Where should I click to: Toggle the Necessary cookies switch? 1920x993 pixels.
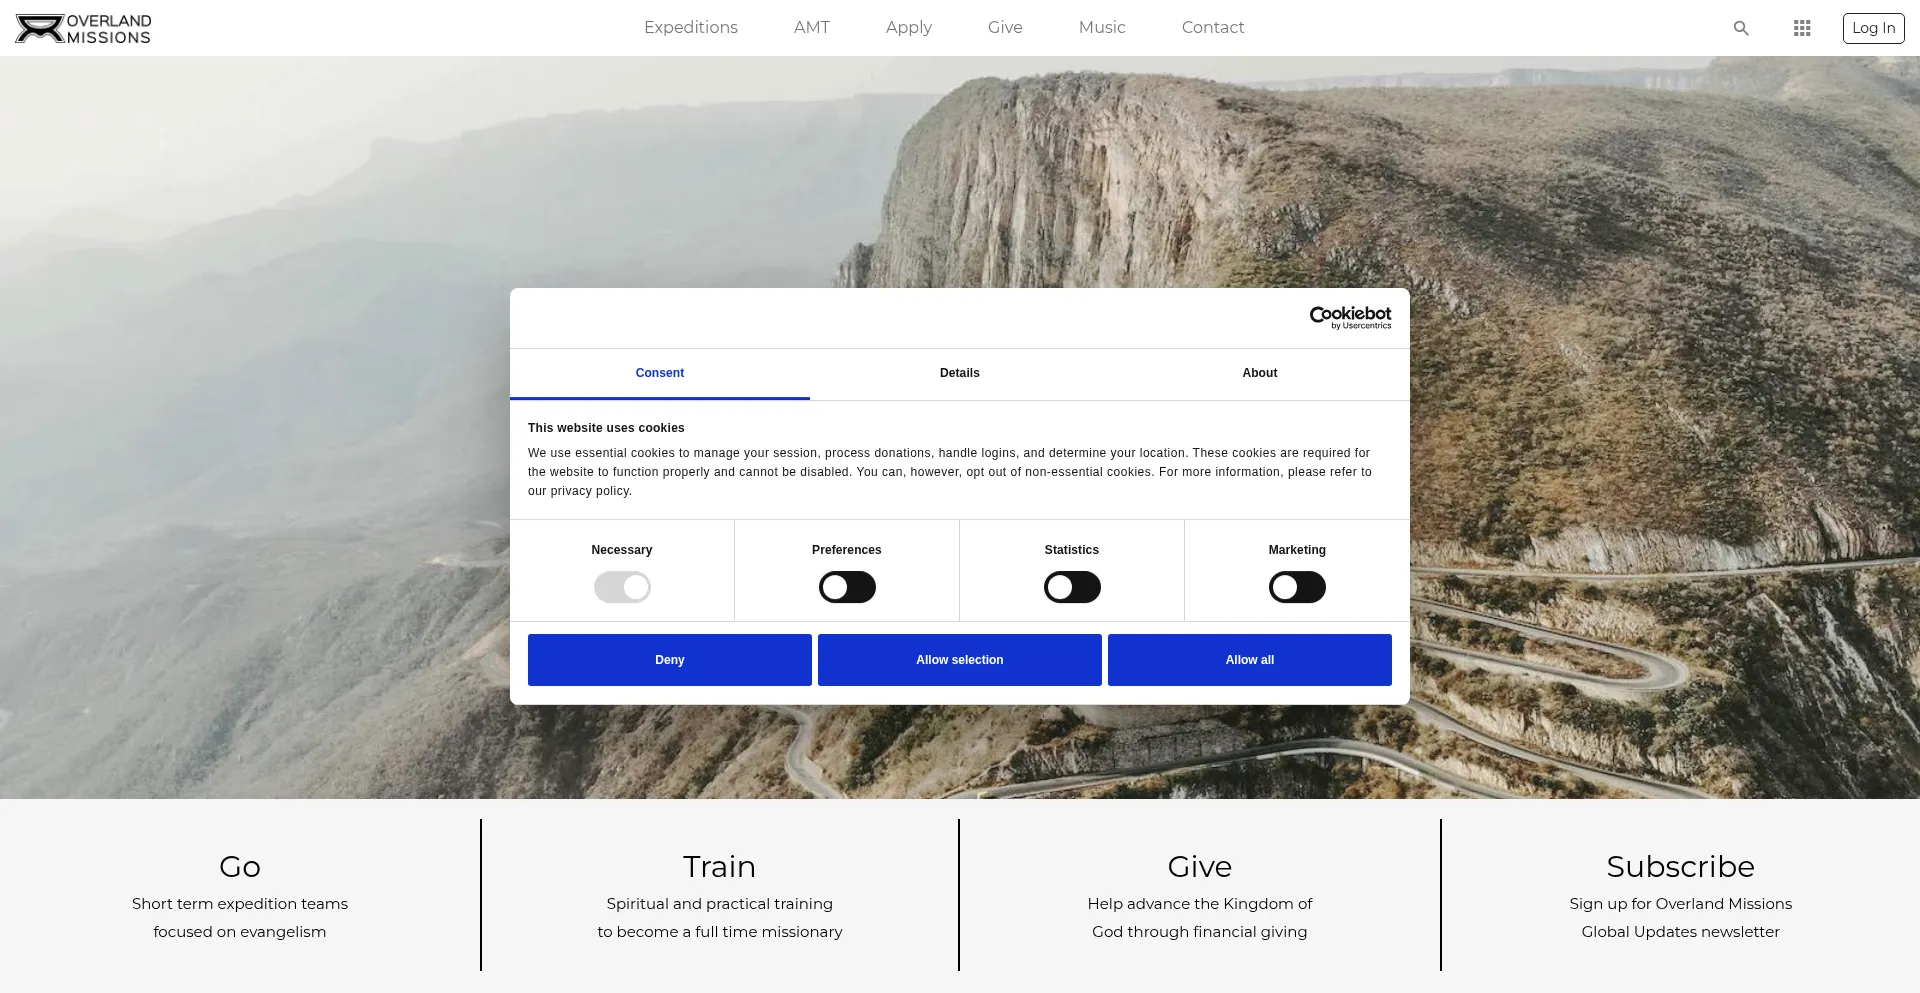(x=622, y=587)
